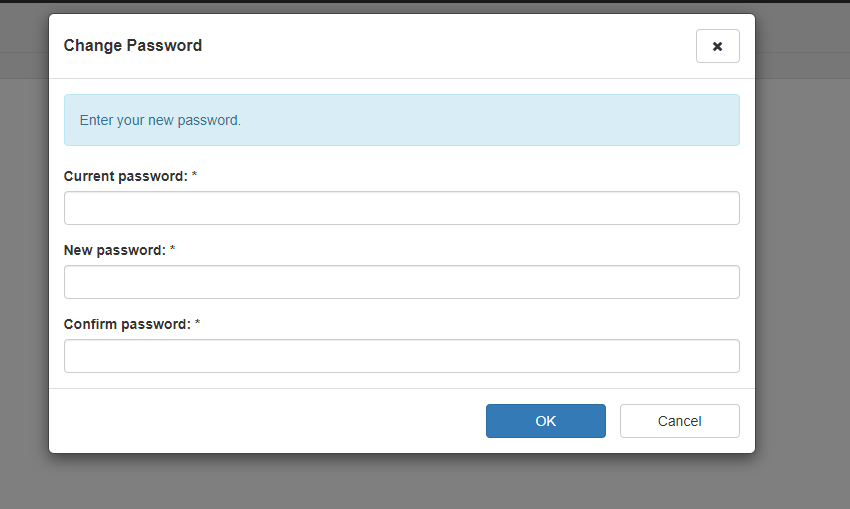Viewport: 850px width, 509px height.
Task: Cancel the password change
Action: click(679, 421)
